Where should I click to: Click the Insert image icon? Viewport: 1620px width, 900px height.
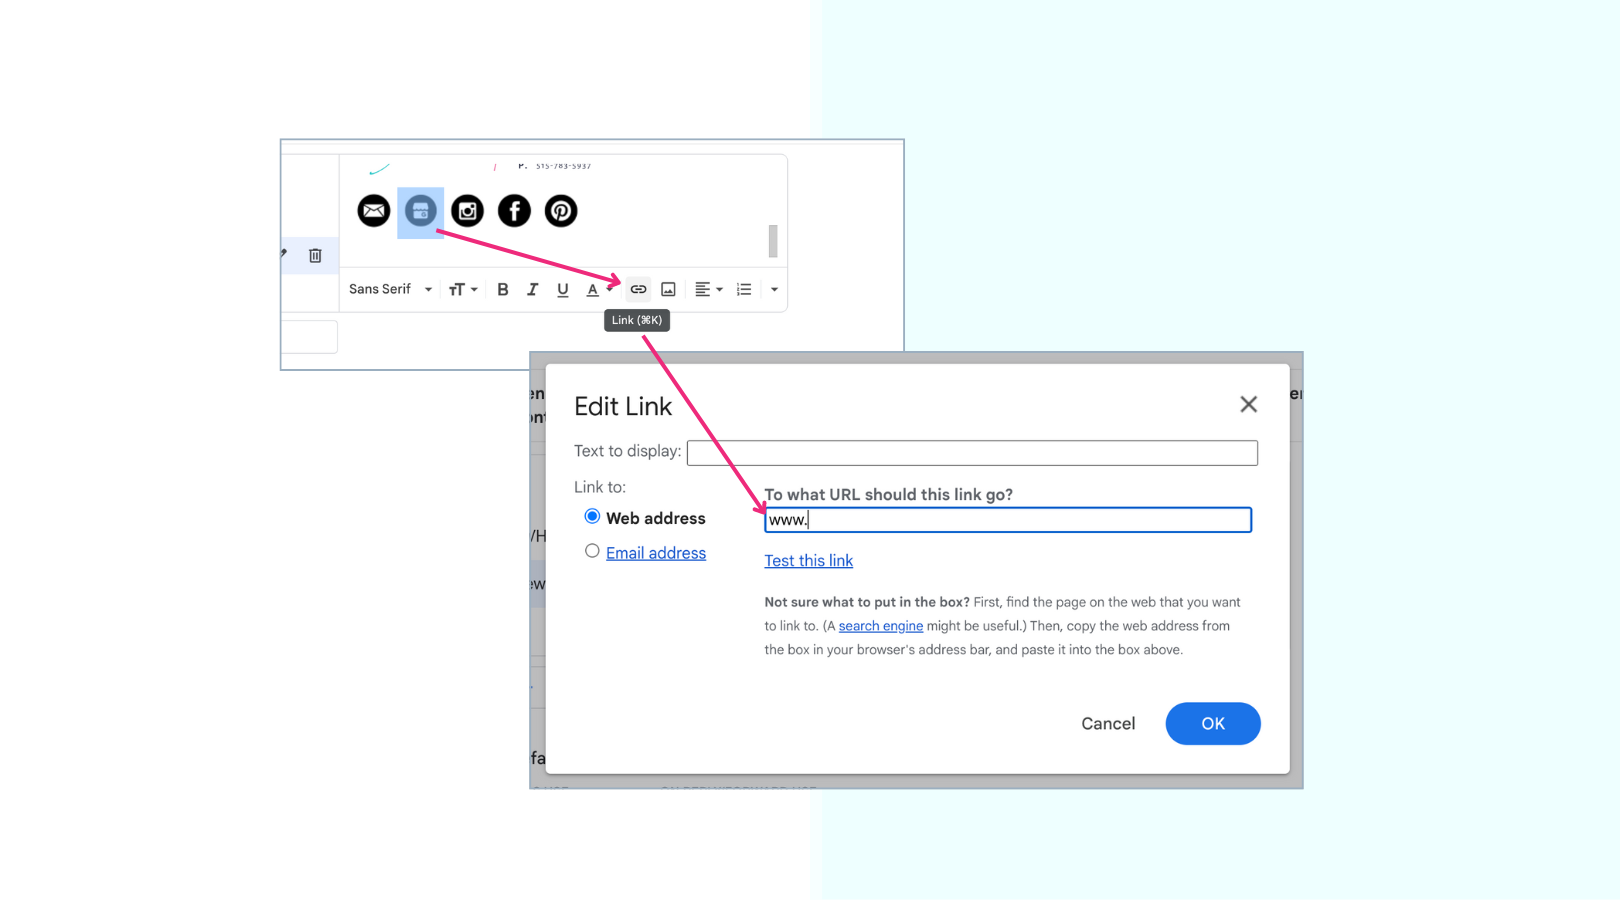tap(667, 289)
